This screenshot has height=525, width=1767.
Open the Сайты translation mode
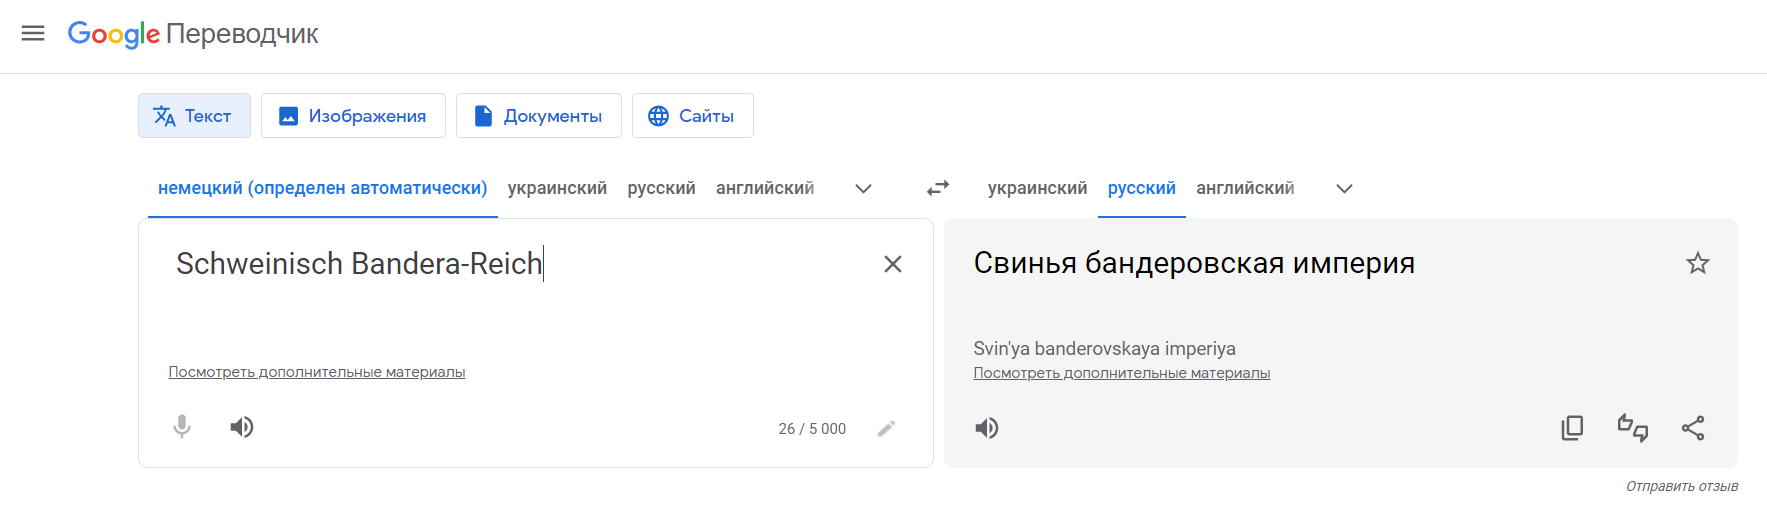[692, 116]
